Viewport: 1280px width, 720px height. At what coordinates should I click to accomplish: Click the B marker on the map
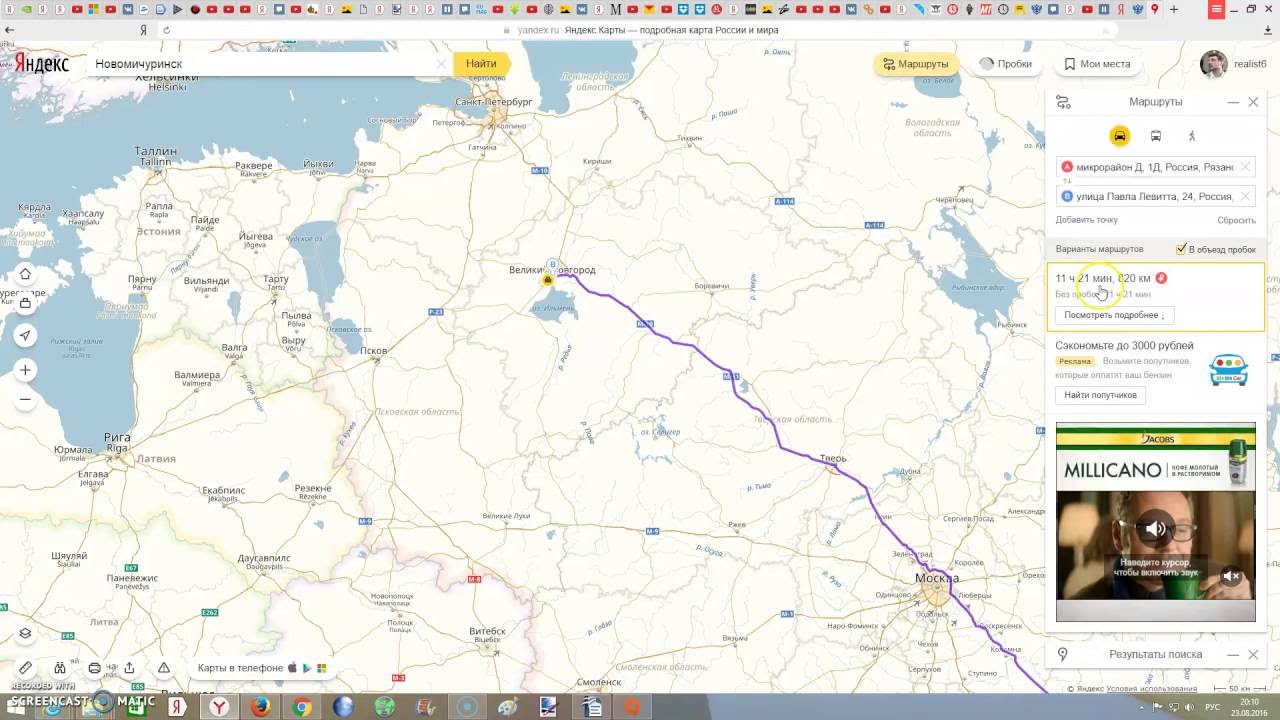(551, 265)
